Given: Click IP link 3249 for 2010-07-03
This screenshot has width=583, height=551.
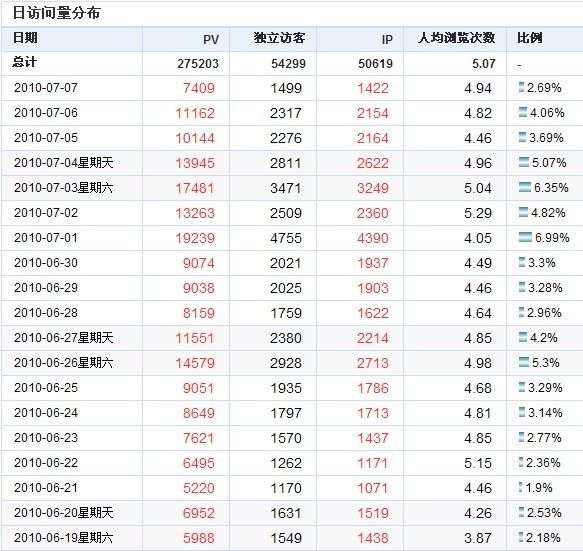Looking at the screenshot, I should coord(373,188).
